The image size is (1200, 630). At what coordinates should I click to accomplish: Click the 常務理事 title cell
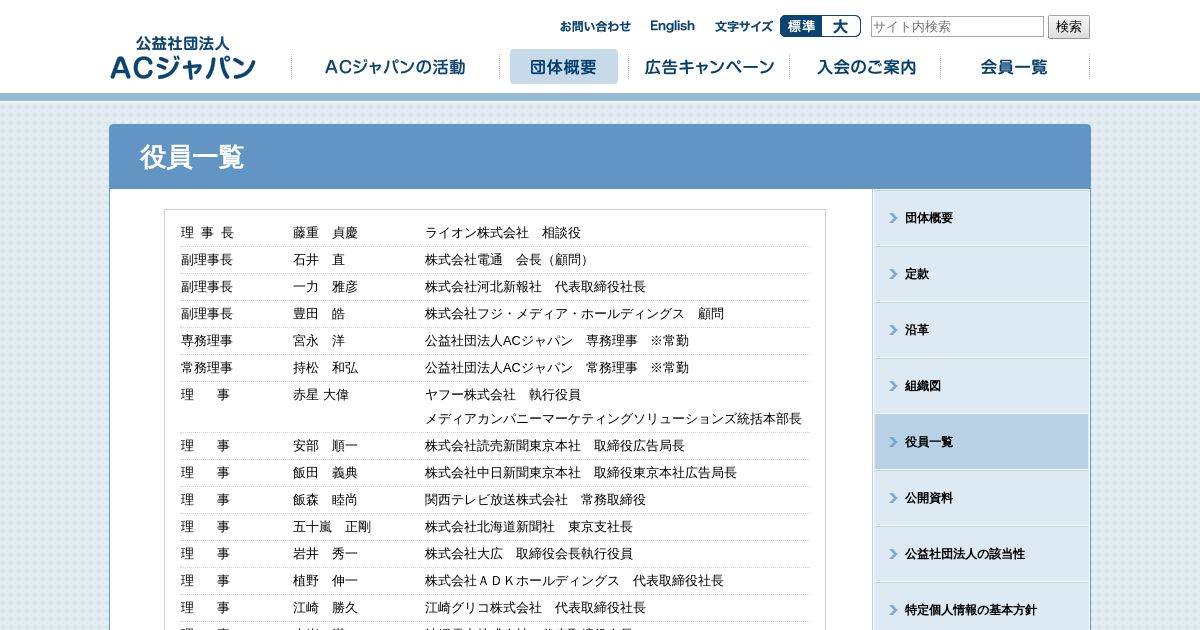pyautogui.click(x=207, y=368)
